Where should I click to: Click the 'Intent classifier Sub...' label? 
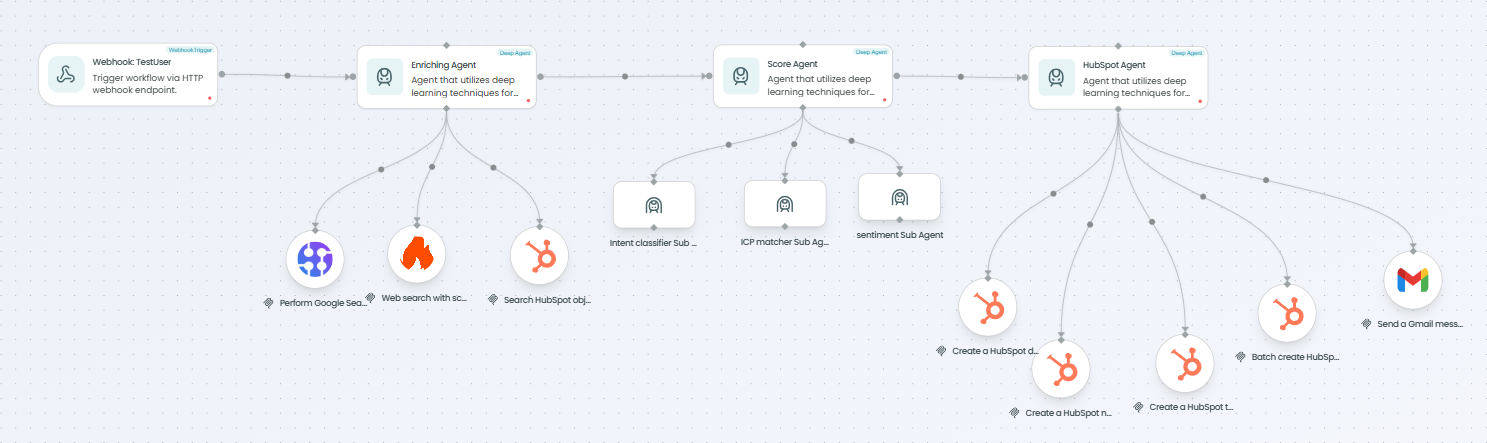click(653, 243)
